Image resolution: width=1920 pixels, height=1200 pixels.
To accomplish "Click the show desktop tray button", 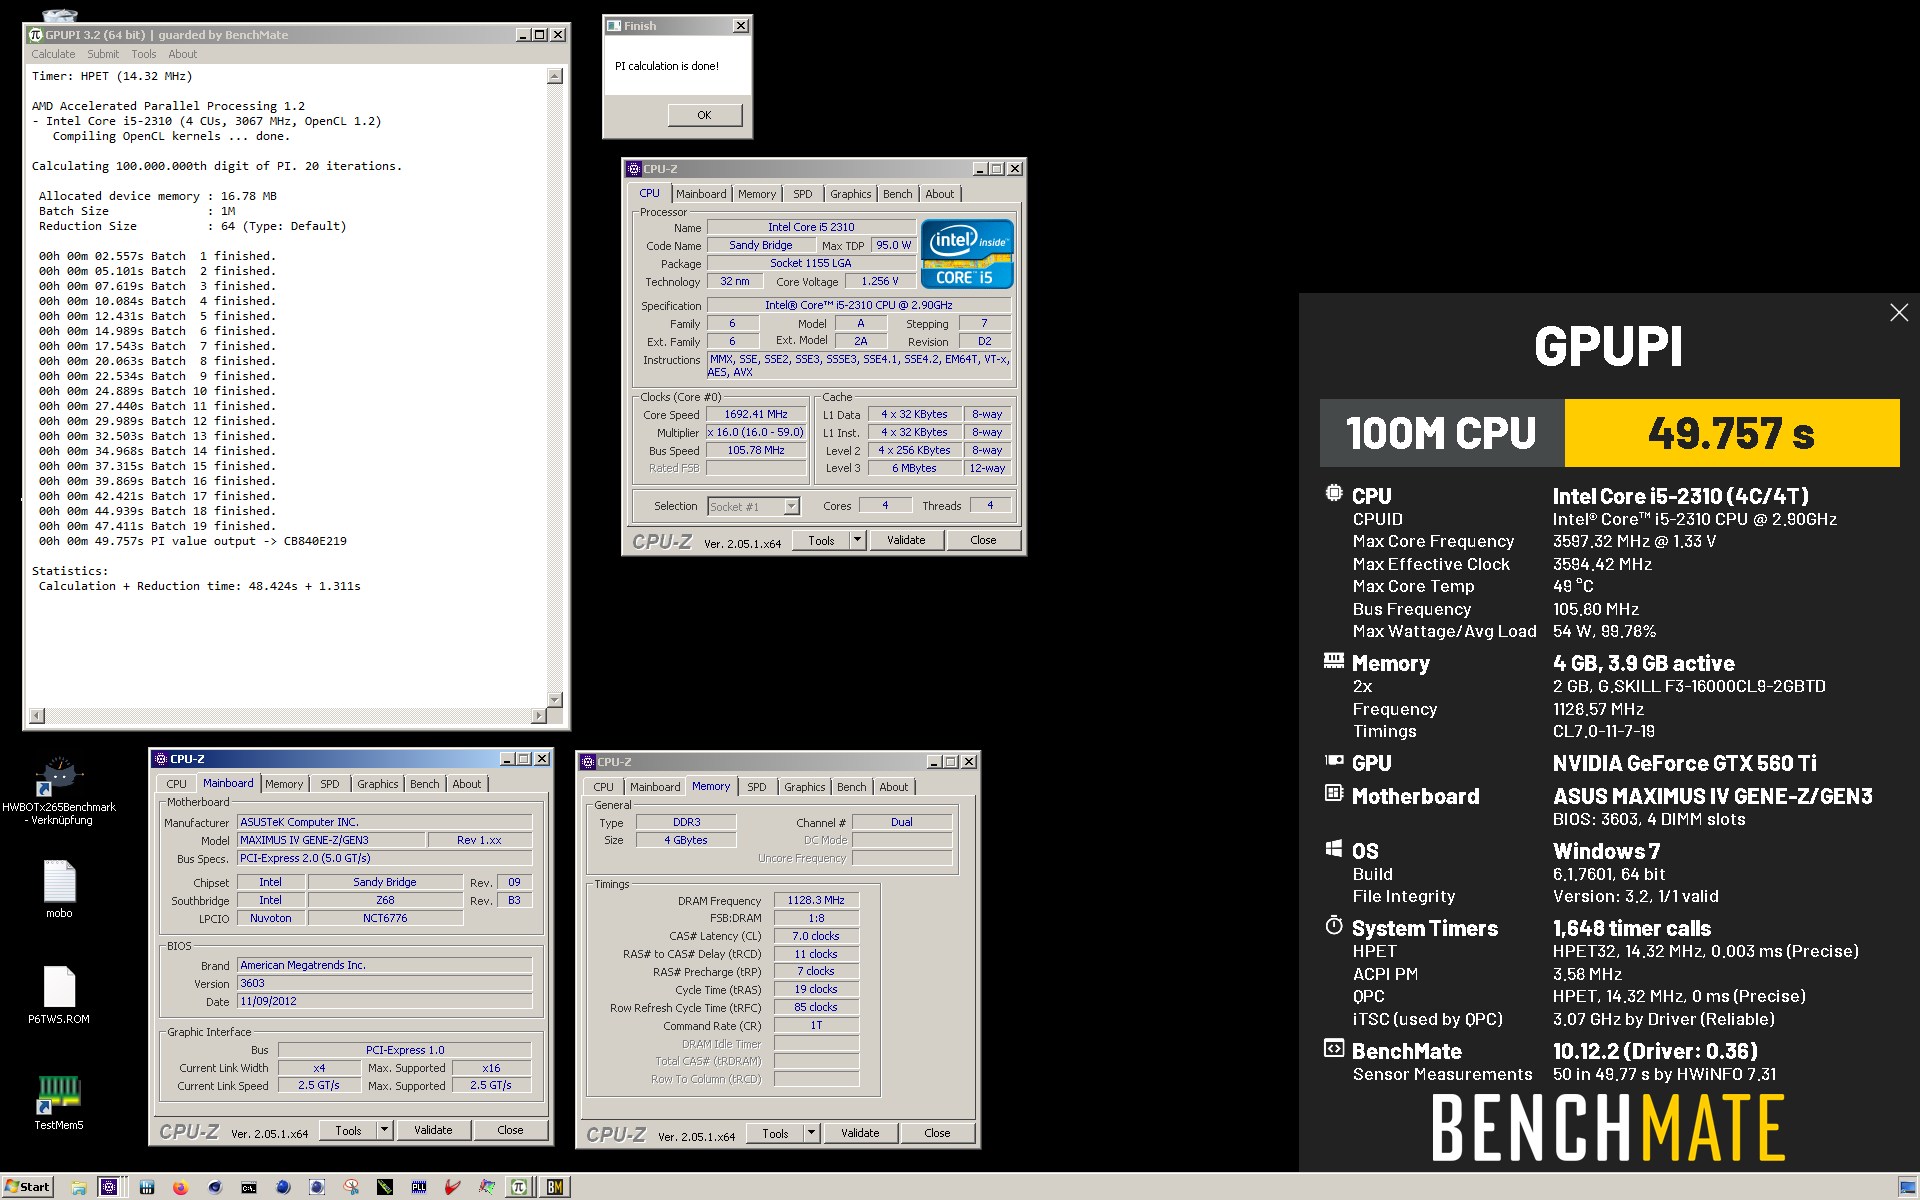I will pos(1907,1187).
